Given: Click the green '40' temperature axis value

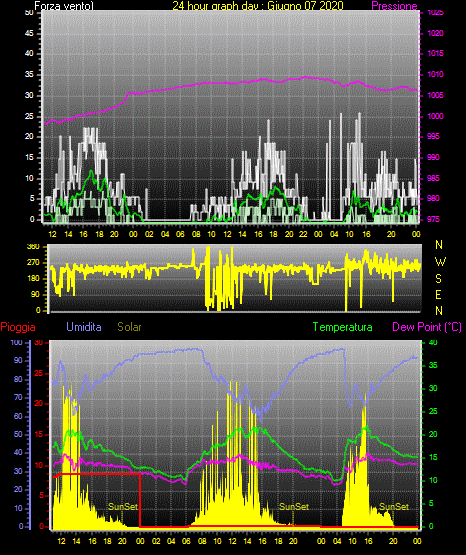Looking at the screenshot, I should (x=433, y=343).
